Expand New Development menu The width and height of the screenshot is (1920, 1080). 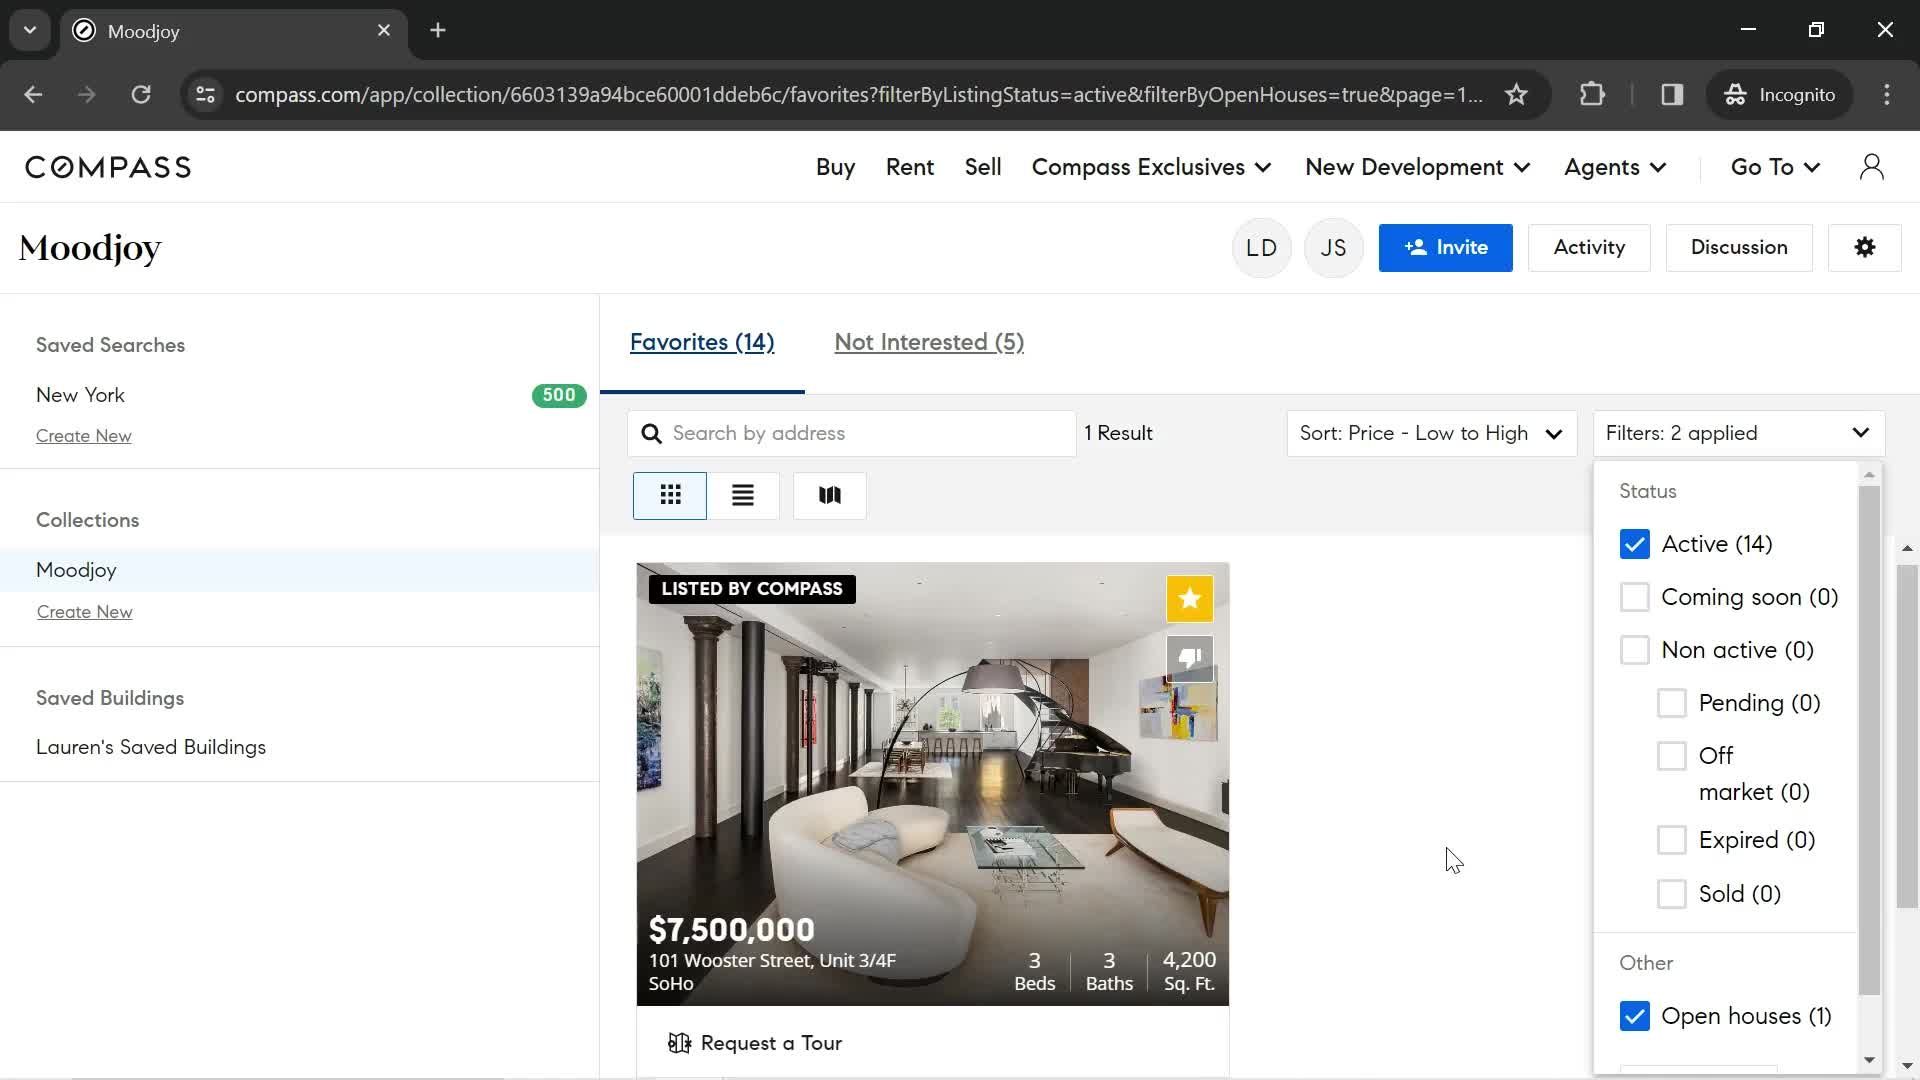pos(1417,167)
